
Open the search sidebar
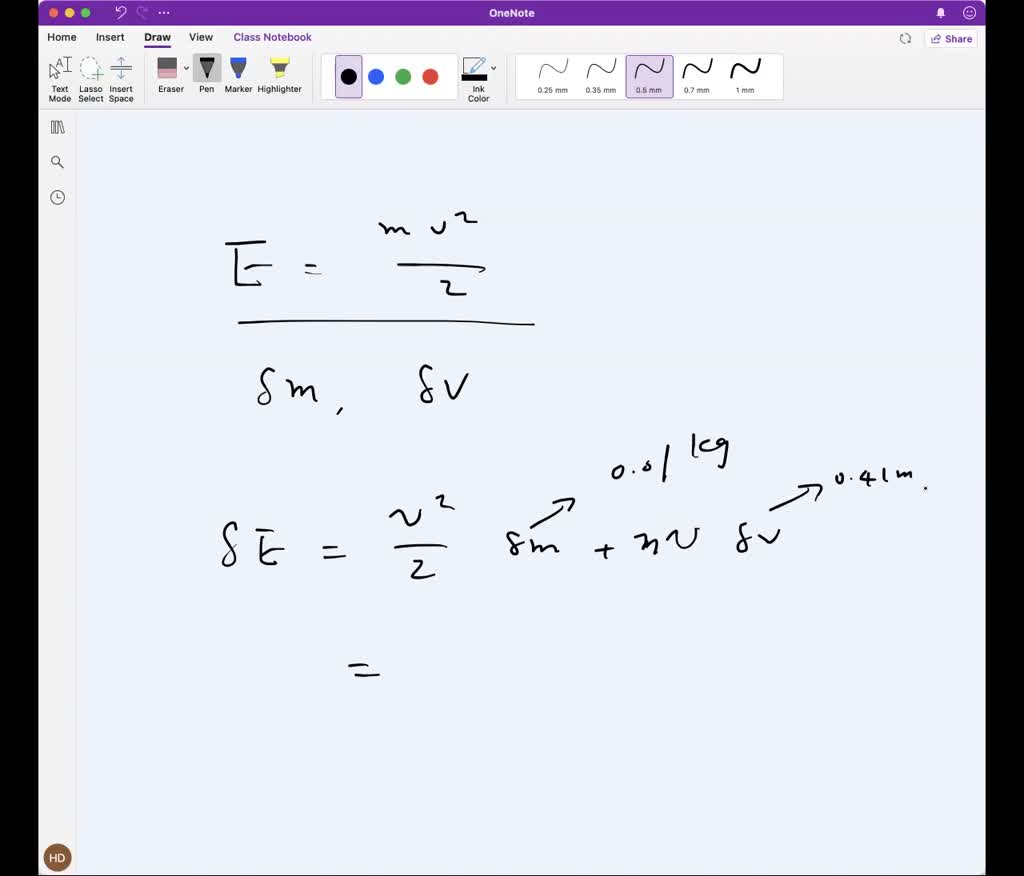[57, 161]
